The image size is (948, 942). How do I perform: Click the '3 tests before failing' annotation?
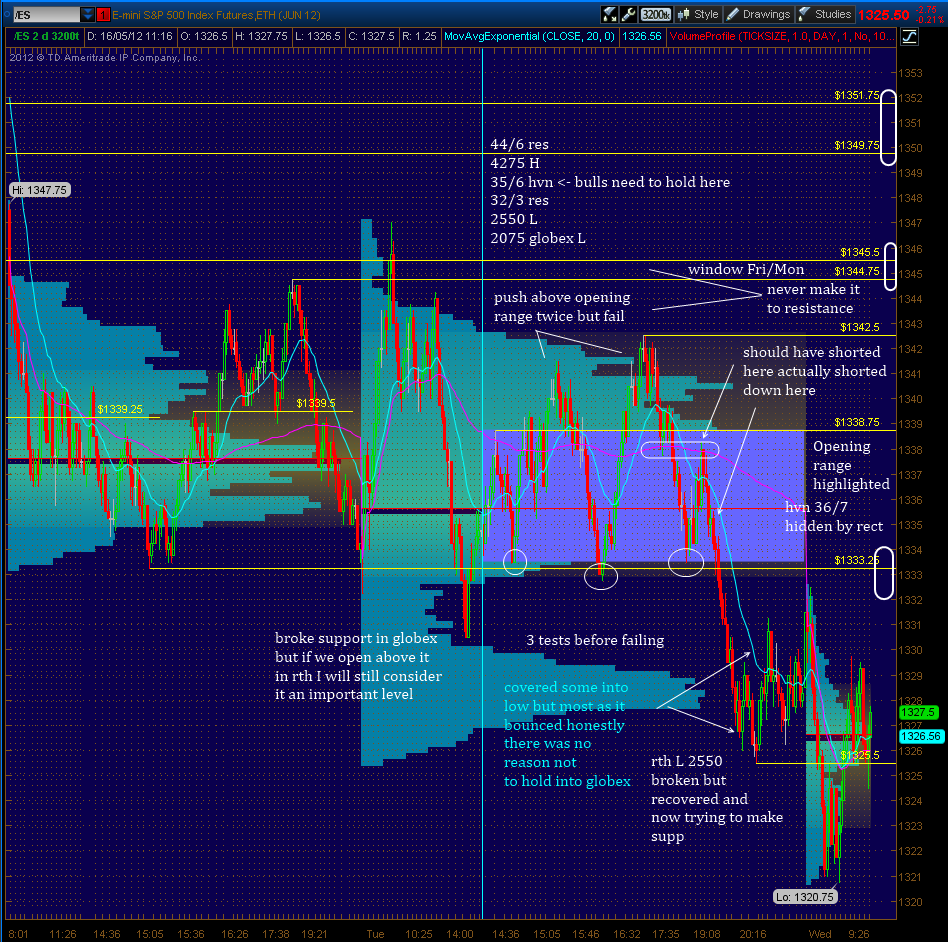point(595,640)
